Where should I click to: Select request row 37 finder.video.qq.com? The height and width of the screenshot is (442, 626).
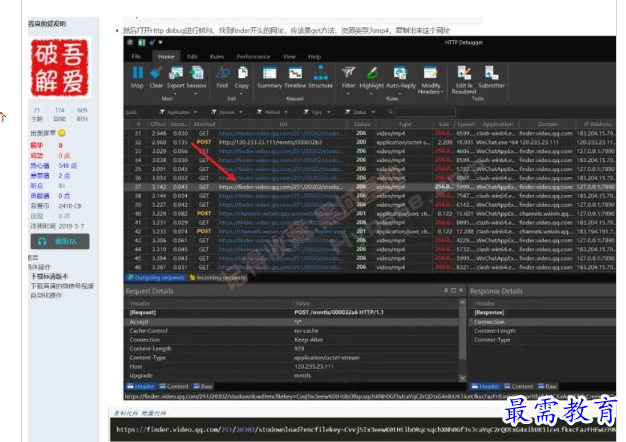(370, 187)
